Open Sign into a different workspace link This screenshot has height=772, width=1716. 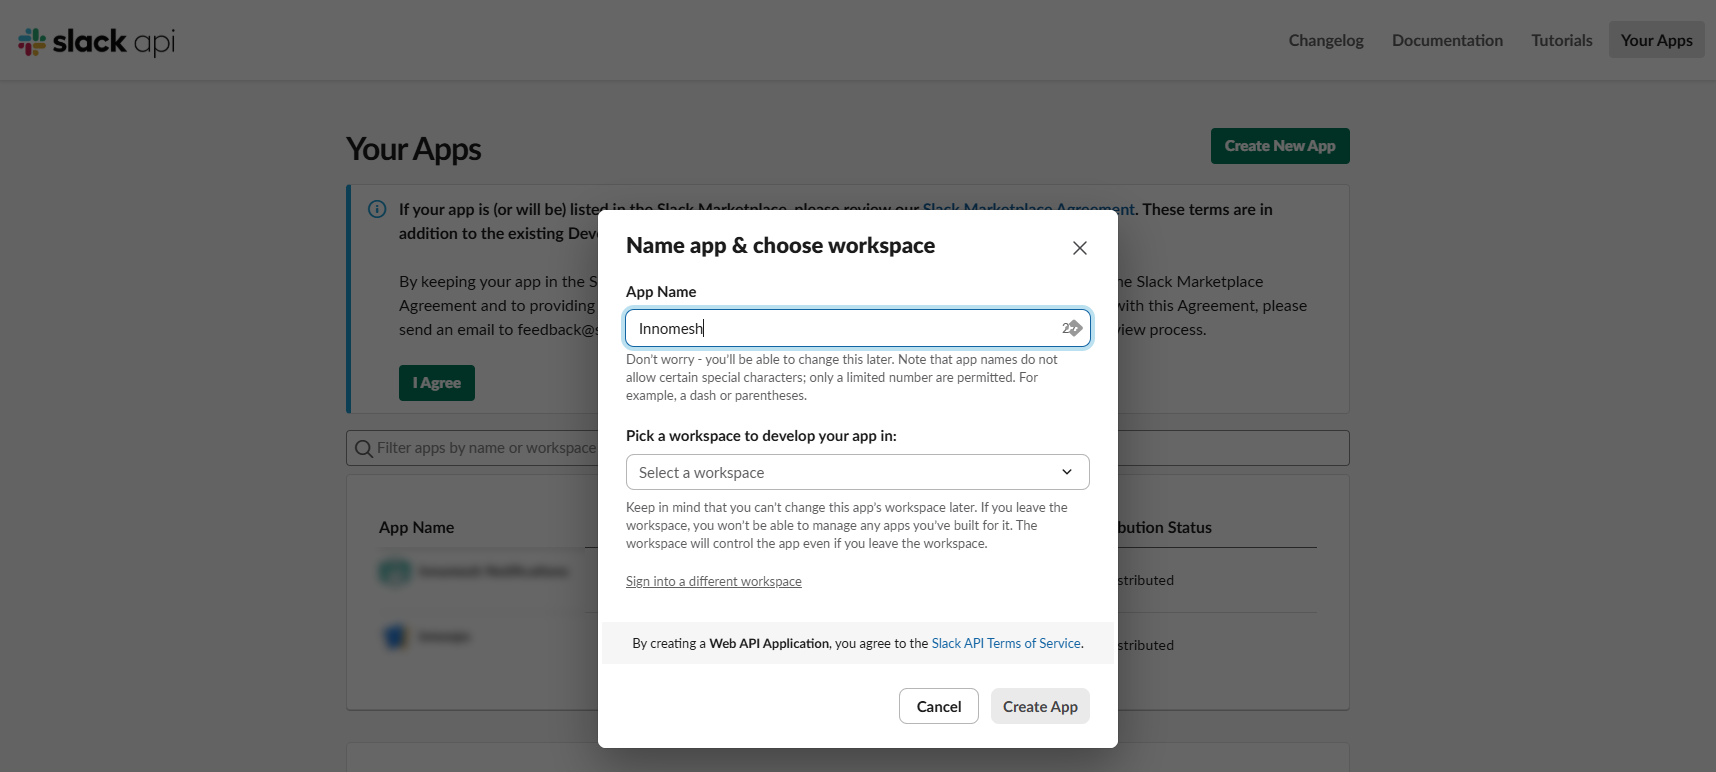pos(714,582)
